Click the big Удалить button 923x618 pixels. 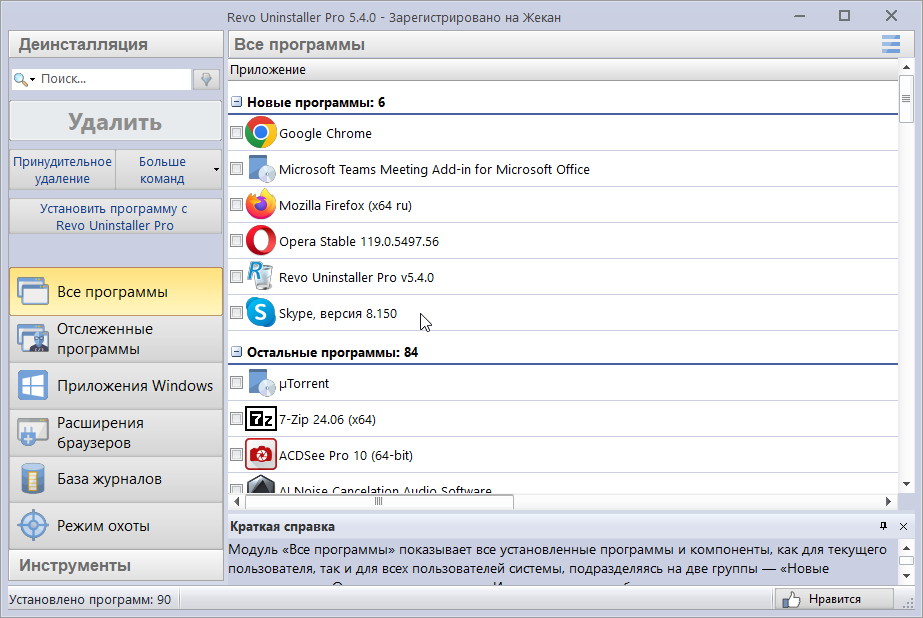click(115, 121)
